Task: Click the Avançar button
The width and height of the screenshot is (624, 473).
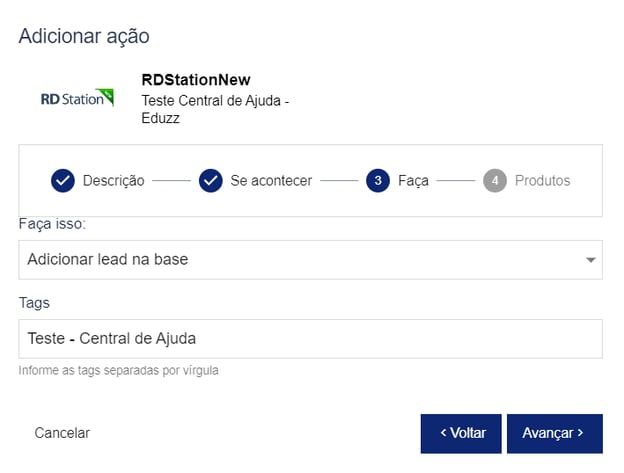Action: [x=554, y=433]
